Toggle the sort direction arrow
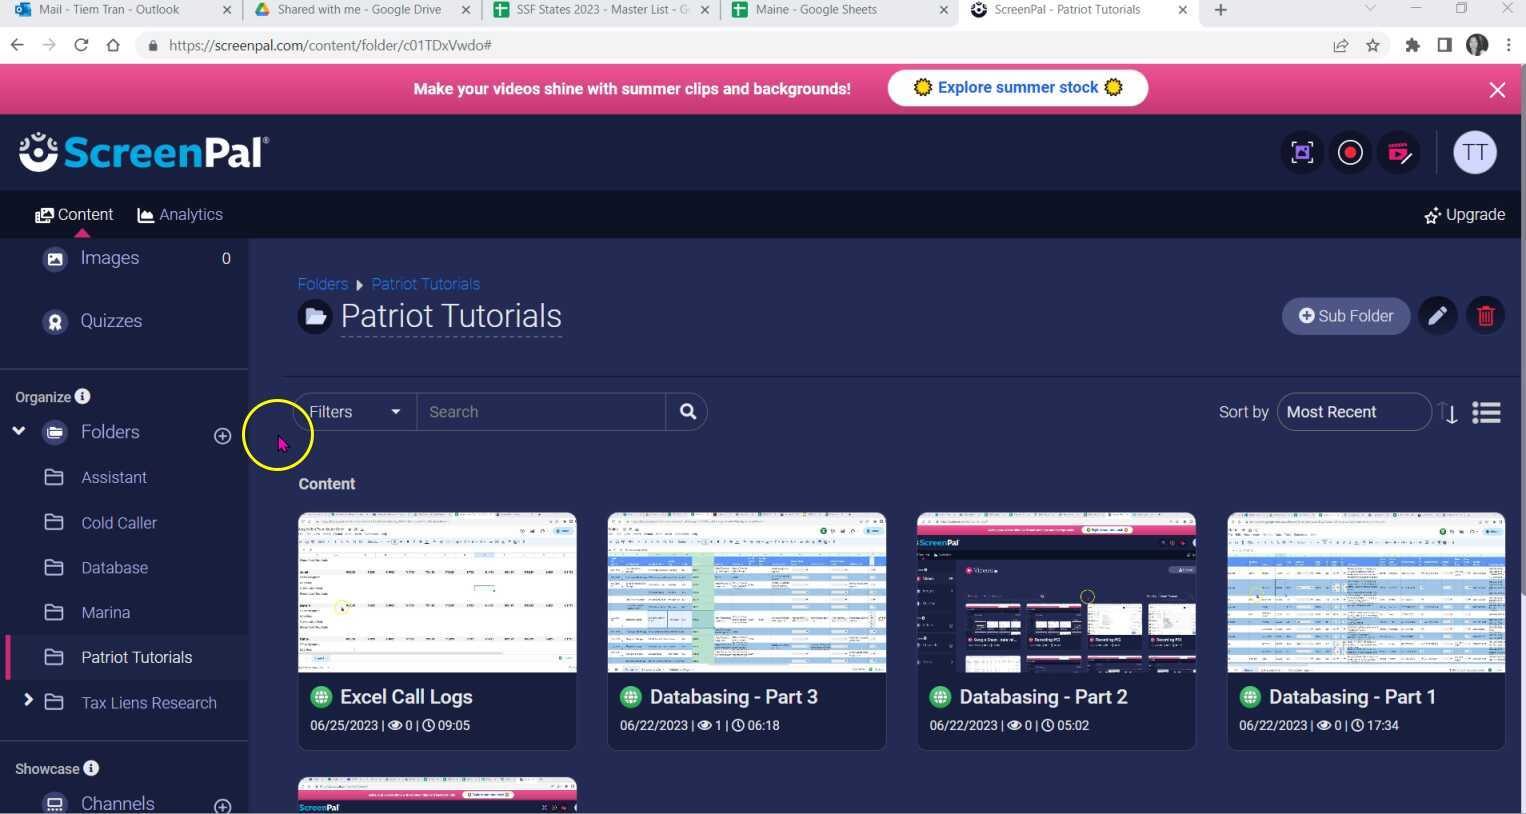This screenshot has height=814, width=1526. click(1448, 413)
